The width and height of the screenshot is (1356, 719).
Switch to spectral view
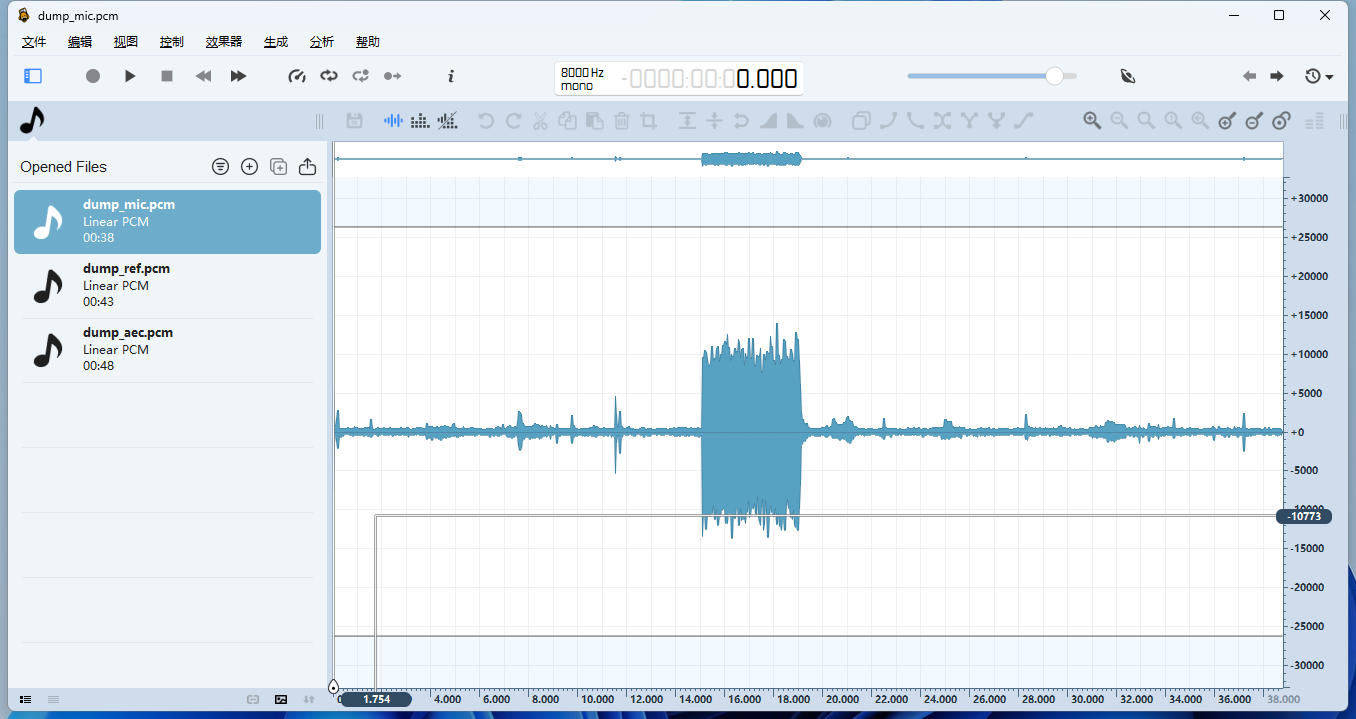(421, 121)
